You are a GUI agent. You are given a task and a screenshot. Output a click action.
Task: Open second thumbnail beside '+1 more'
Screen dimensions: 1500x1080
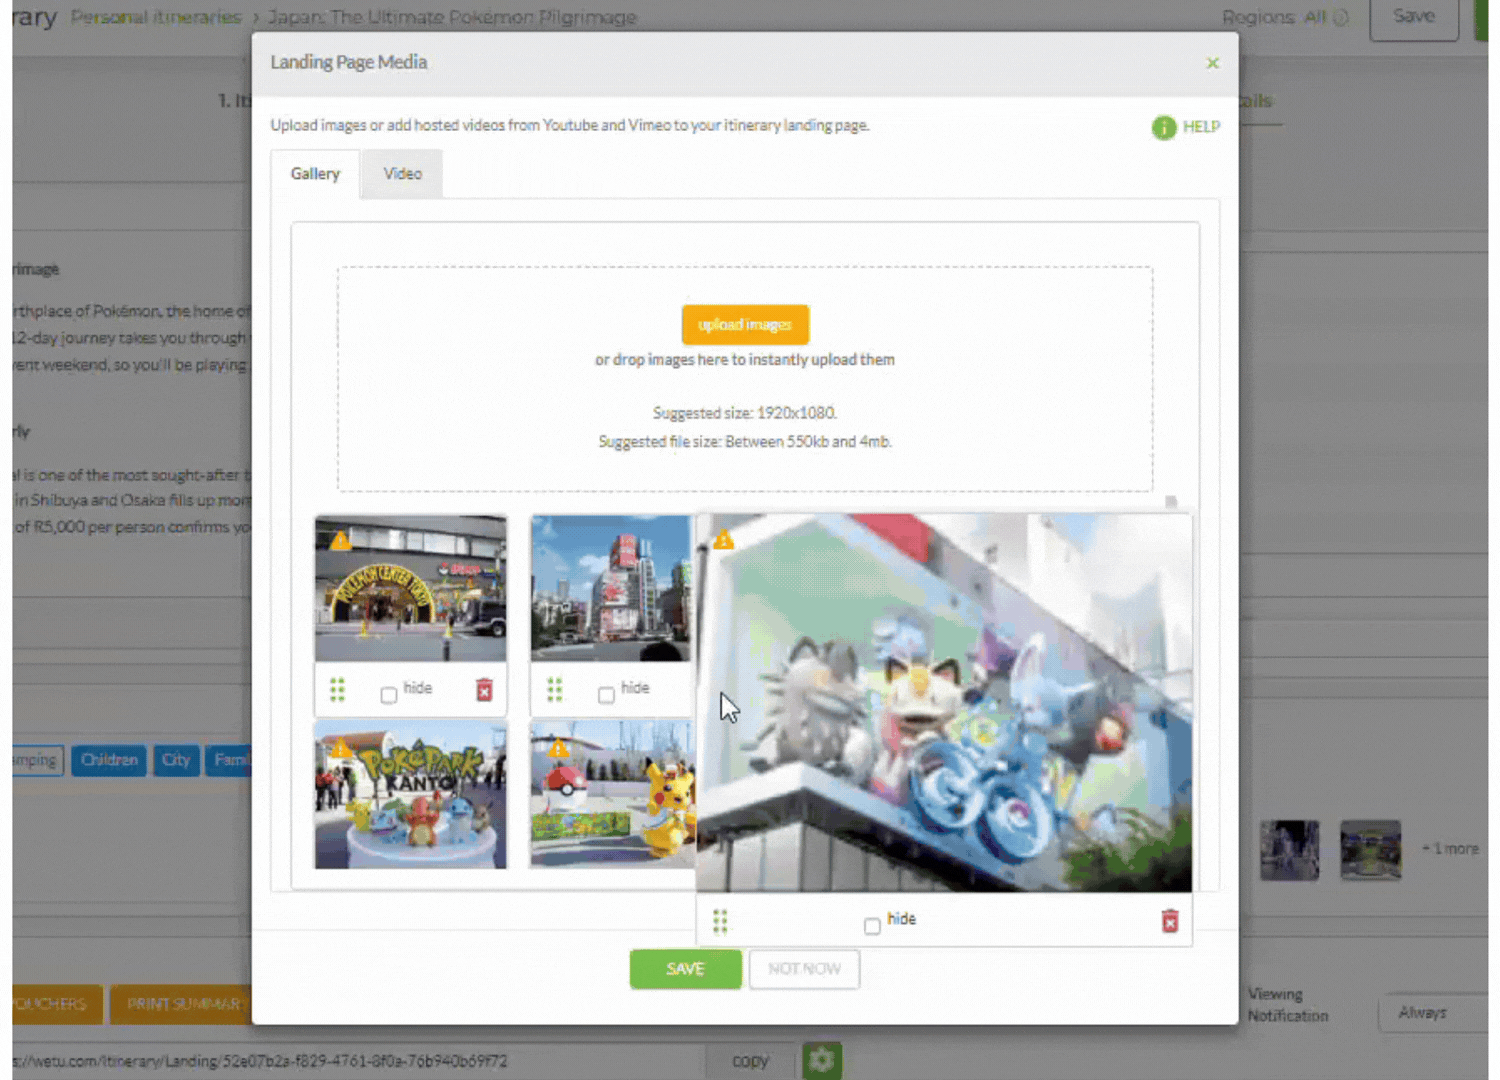(x=1371, y=850)
